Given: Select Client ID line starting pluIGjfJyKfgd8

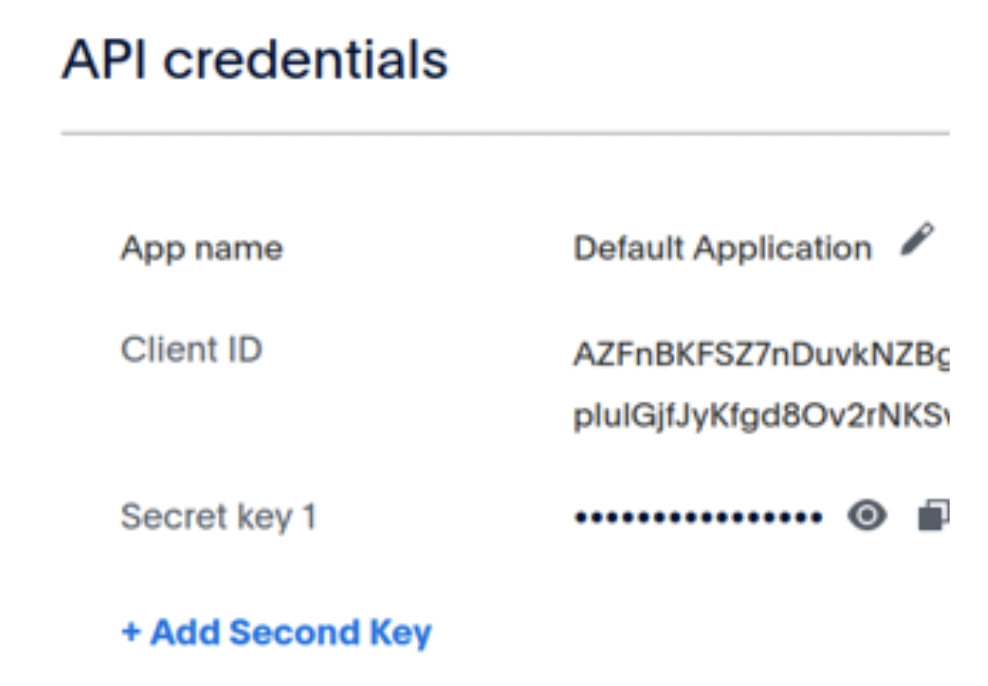Looking at the screenshot, I should 761,416.
